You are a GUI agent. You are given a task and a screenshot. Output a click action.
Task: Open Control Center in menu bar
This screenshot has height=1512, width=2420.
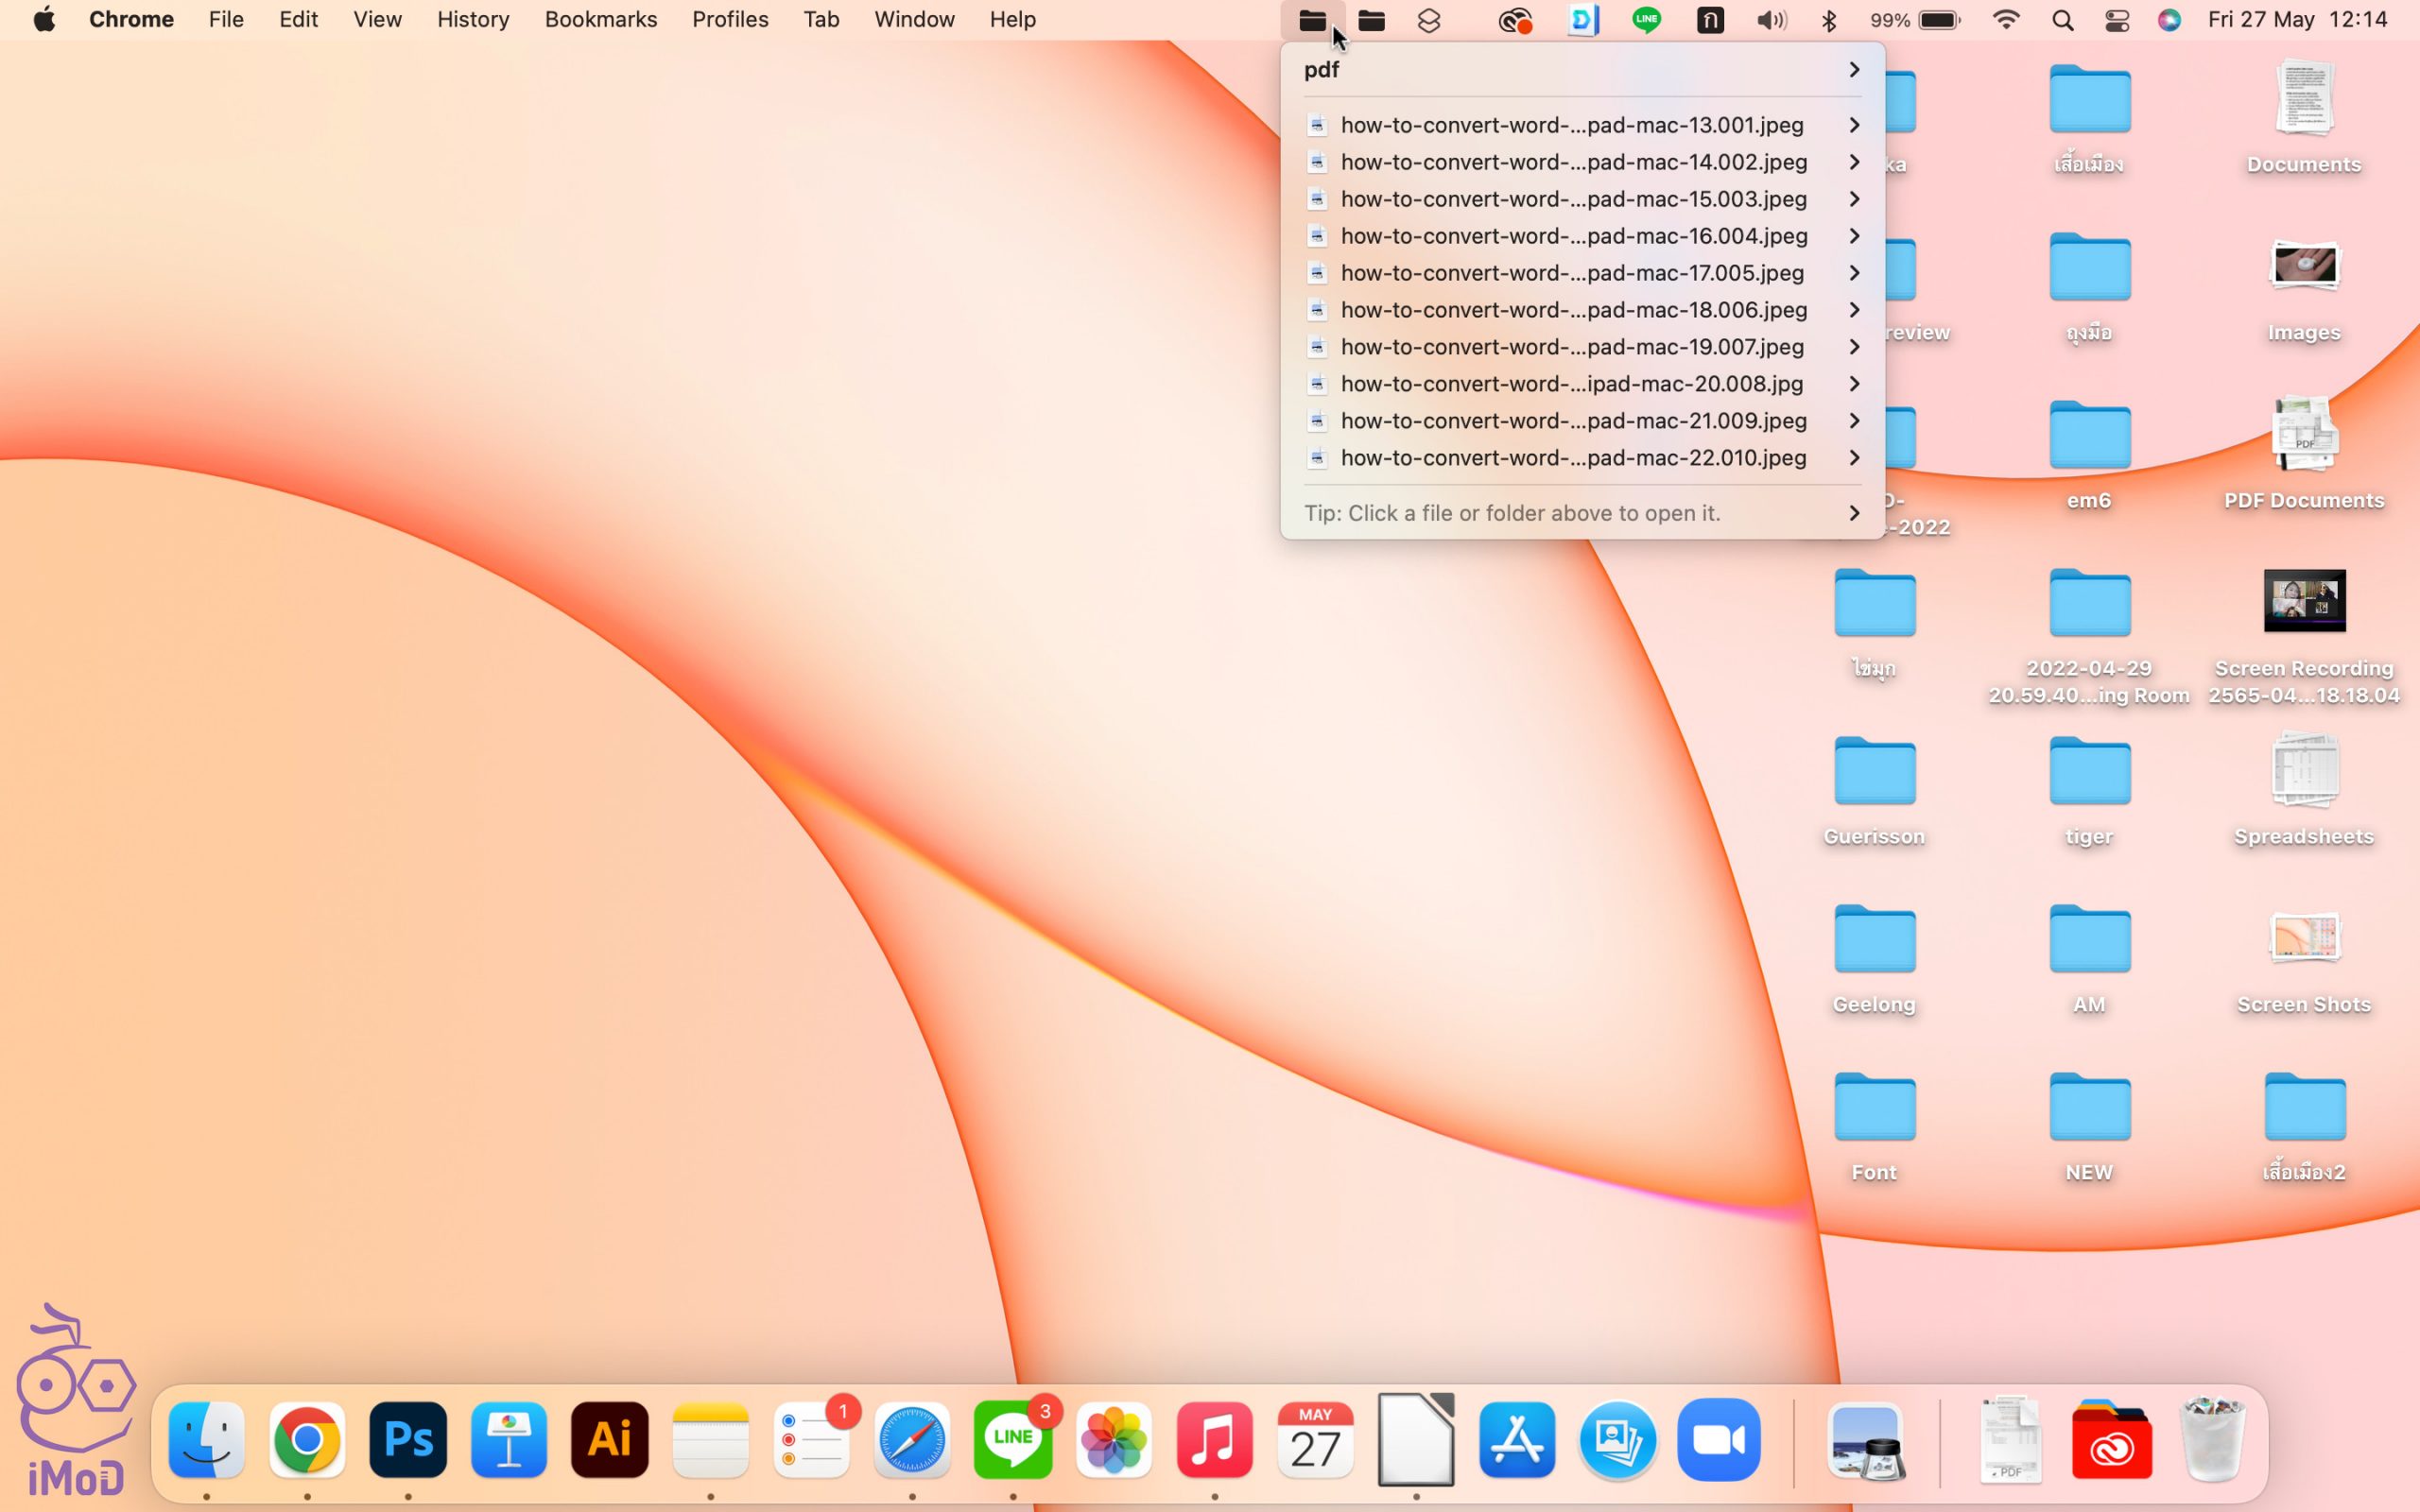tap(2116, 20)
